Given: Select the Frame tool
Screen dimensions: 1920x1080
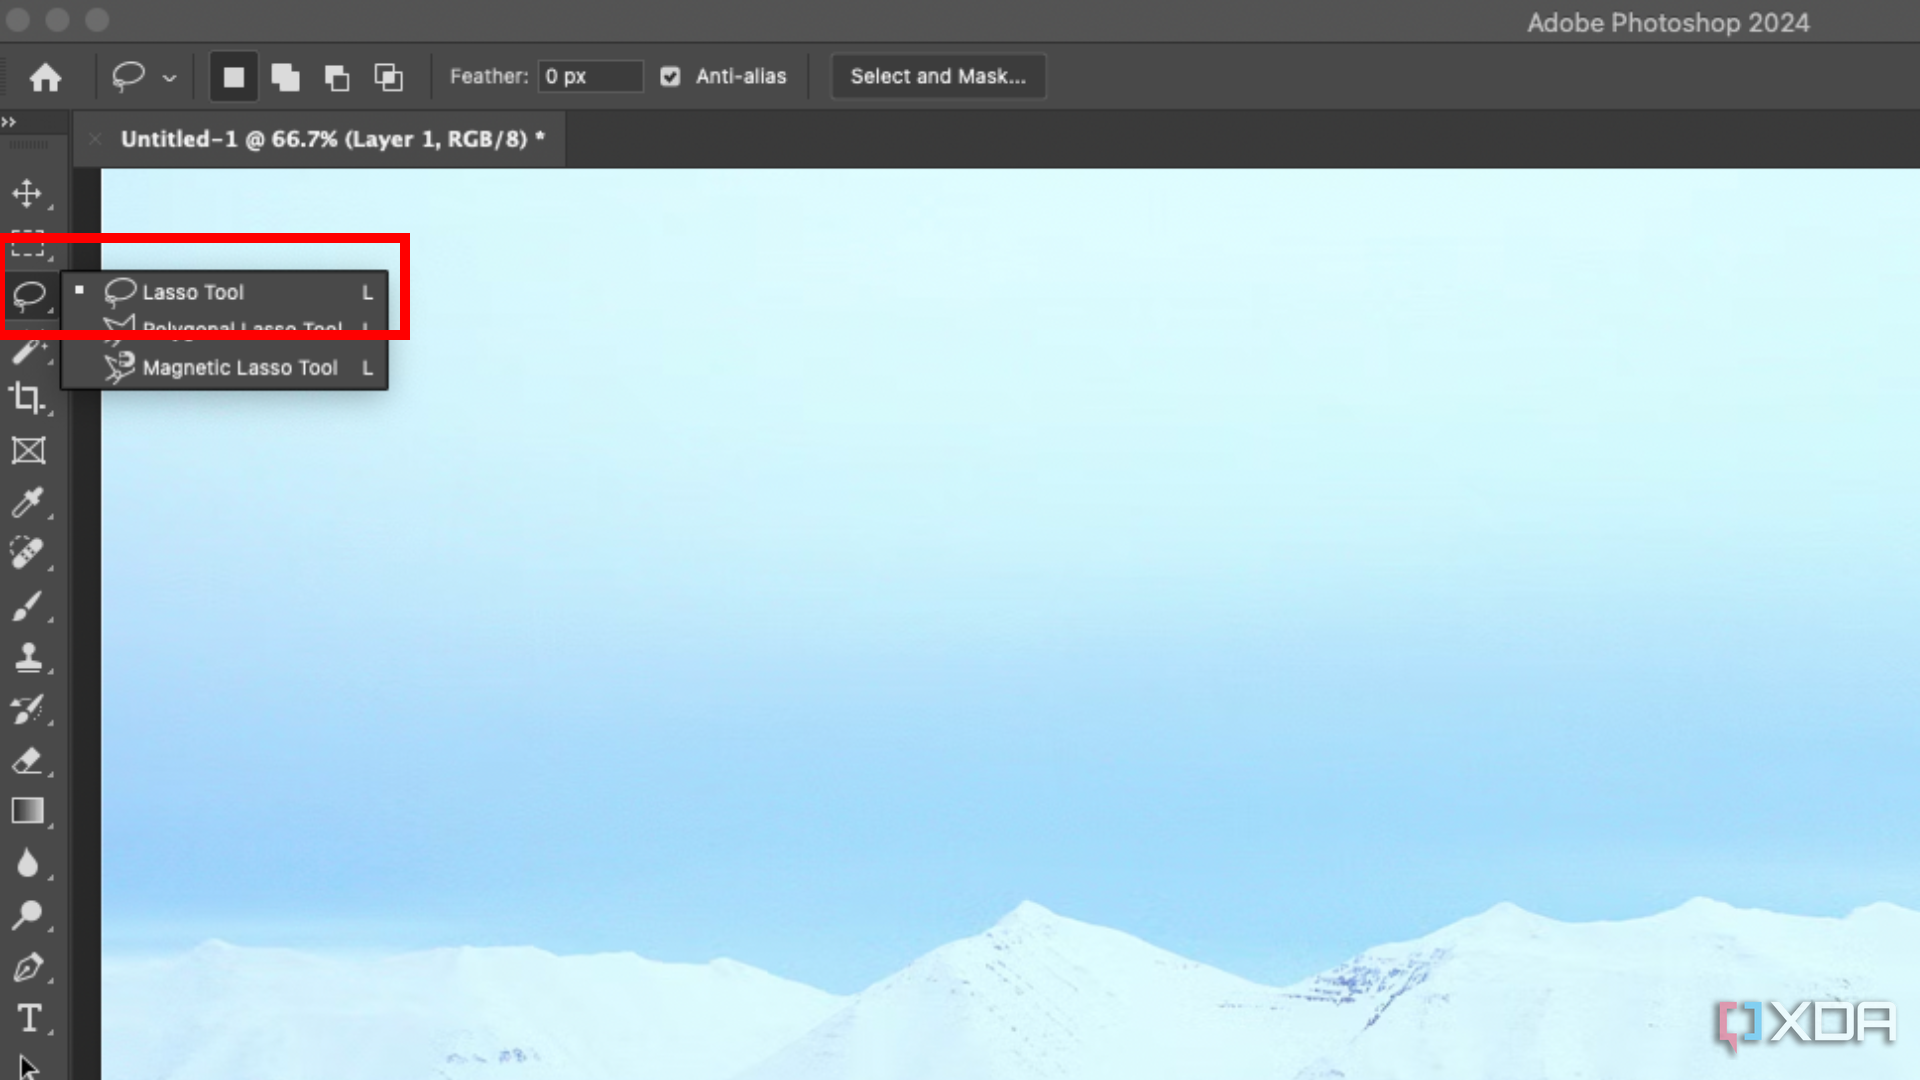Looking at the screenshot, I should click(x=28, y=450).
